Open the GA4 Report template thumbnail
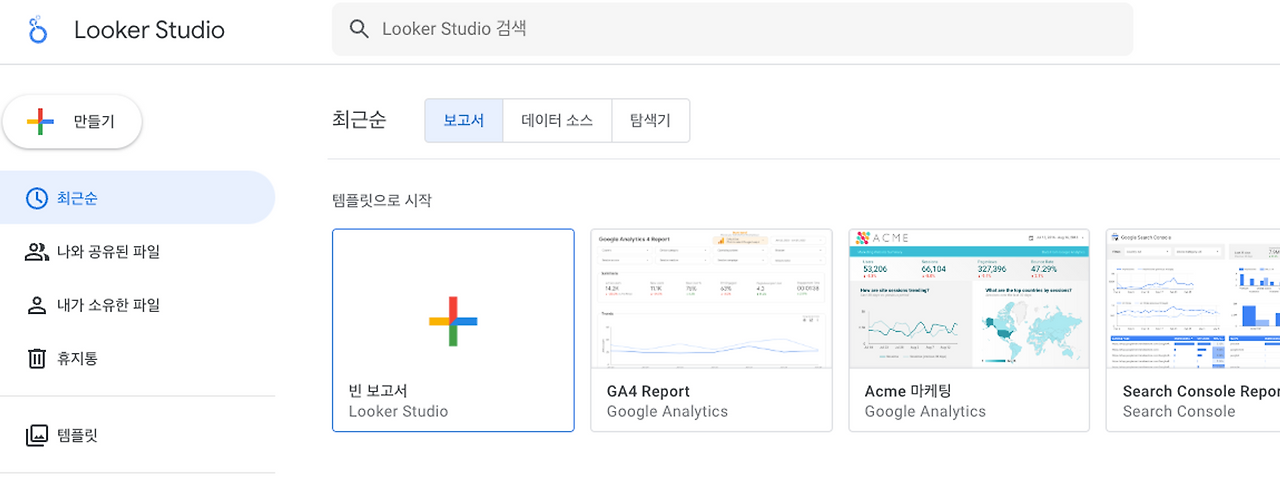The height and width of the screenshot is (480, 1280). coord(712,299)
